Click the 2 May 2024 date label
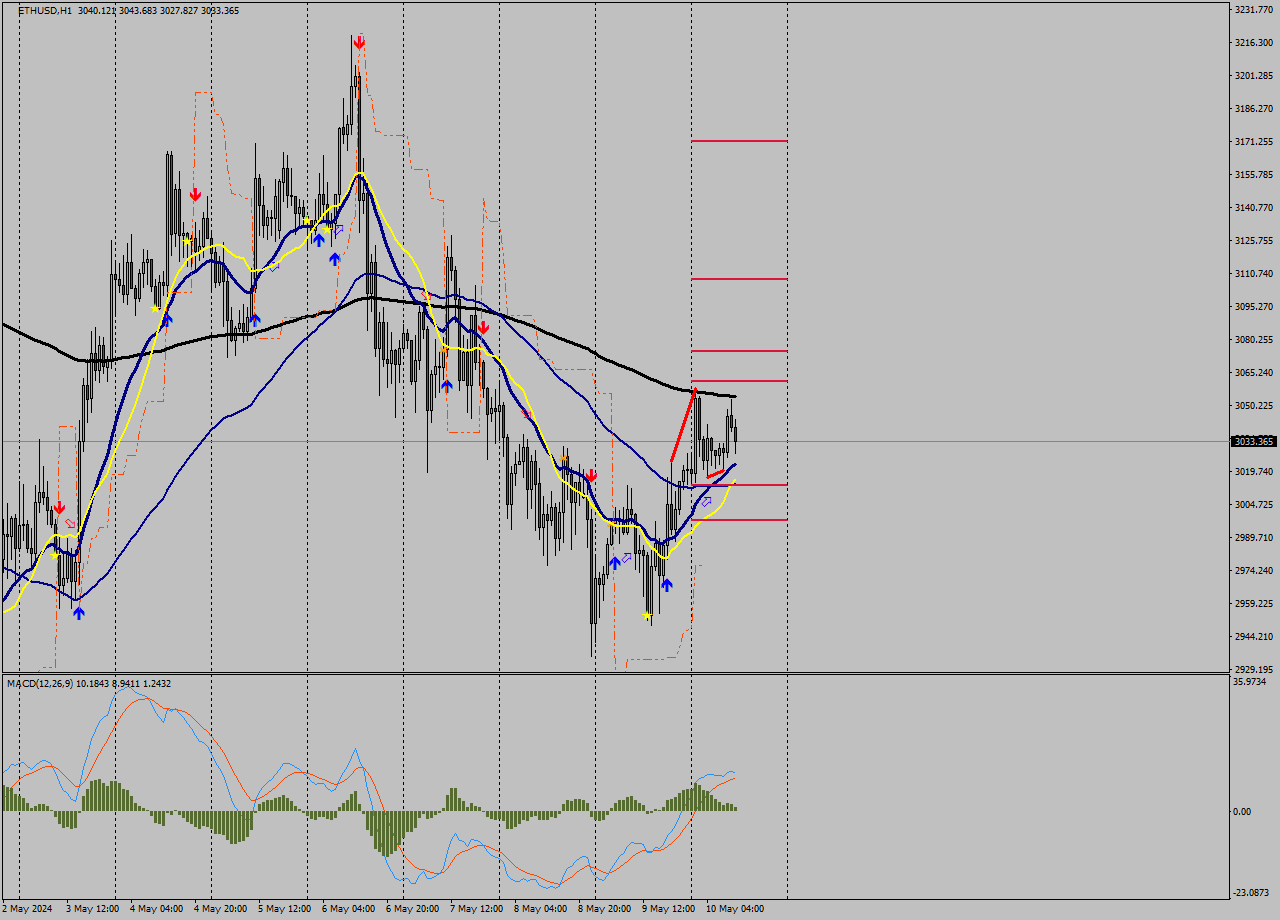The width and height of the screenshot is (1280, 920). (x=27, y=909)
